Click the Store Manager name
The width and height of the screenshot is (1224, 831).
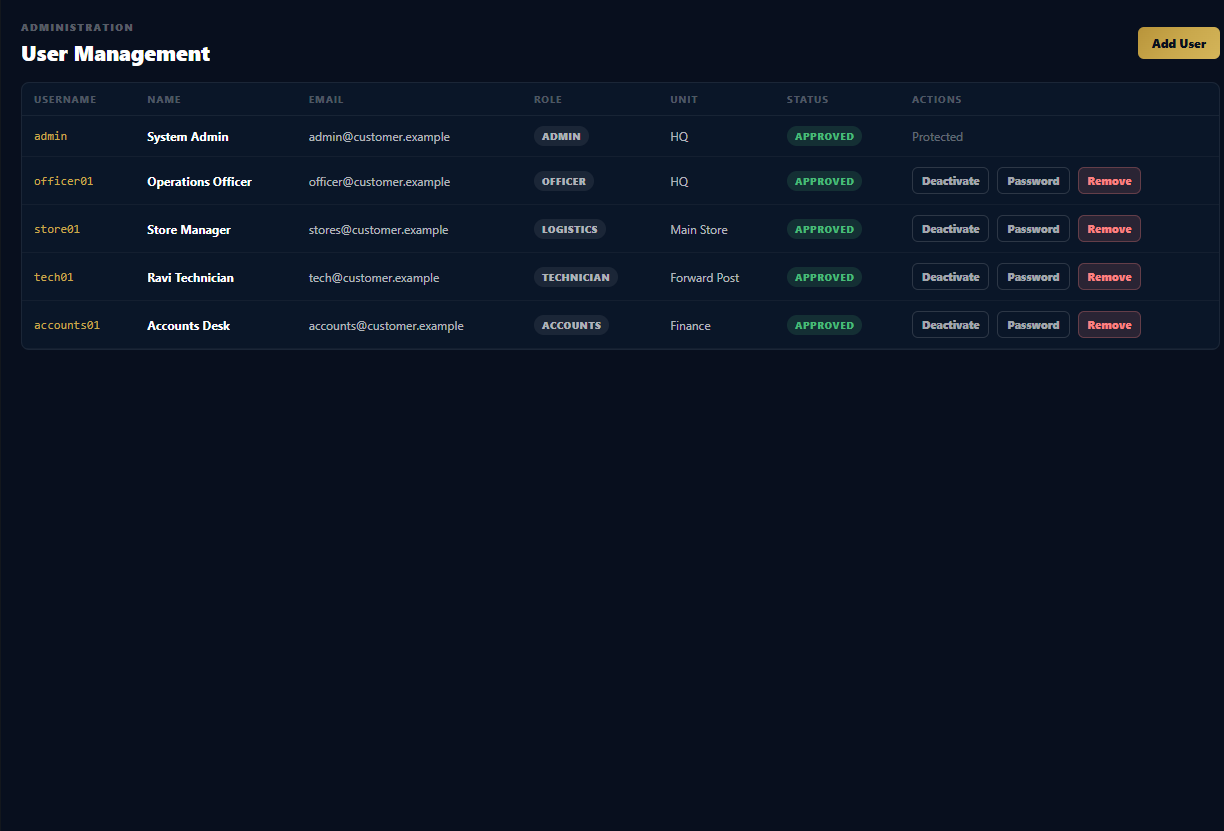pos(189,229)
